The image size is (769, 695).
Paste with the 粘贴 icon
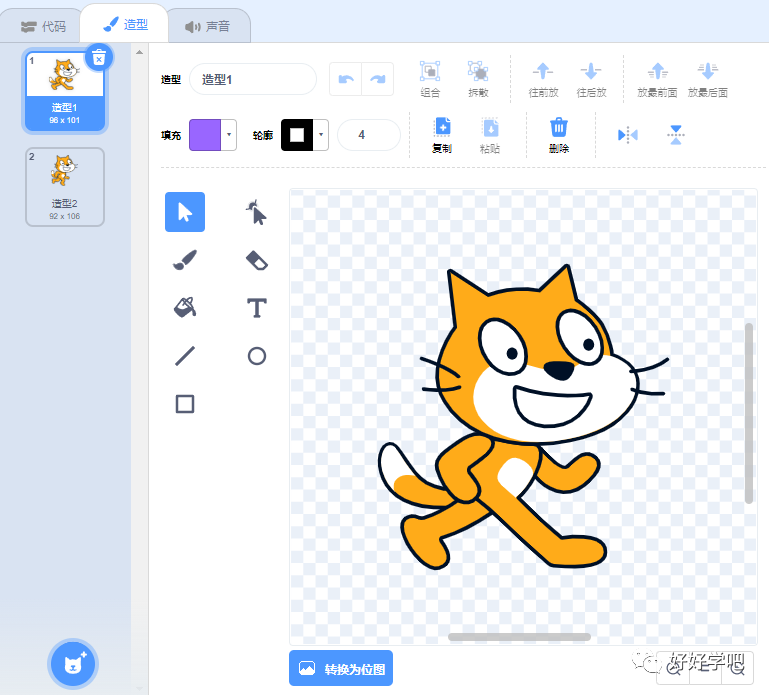(490, 135)
